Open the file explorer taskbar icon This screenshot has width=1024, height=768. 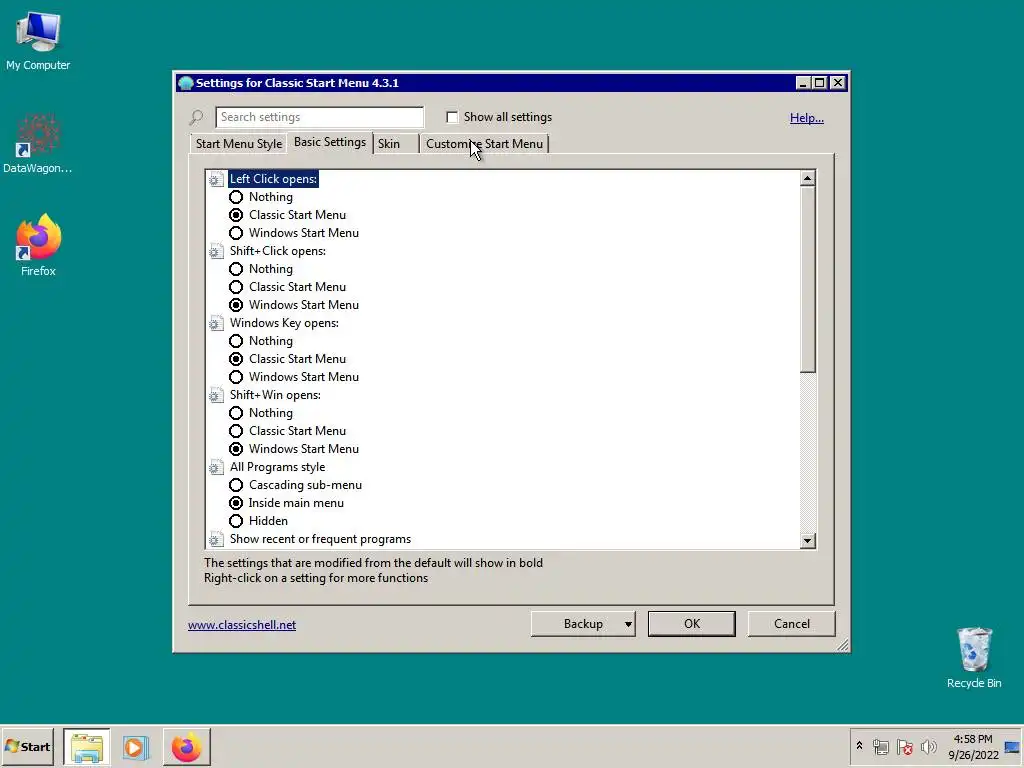87,747
